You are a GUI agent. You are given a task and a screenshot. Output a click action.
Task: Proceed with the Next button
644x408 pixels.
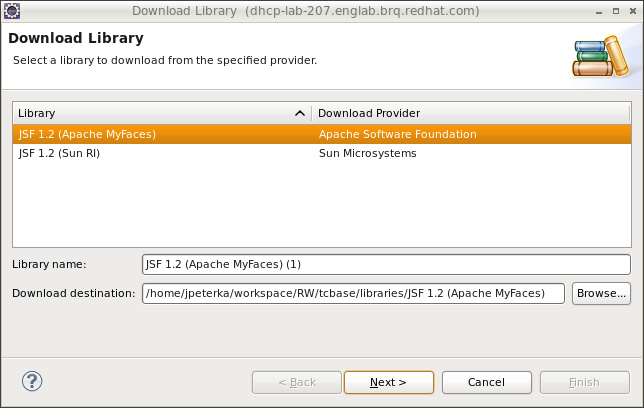click(x=388, y=382)
